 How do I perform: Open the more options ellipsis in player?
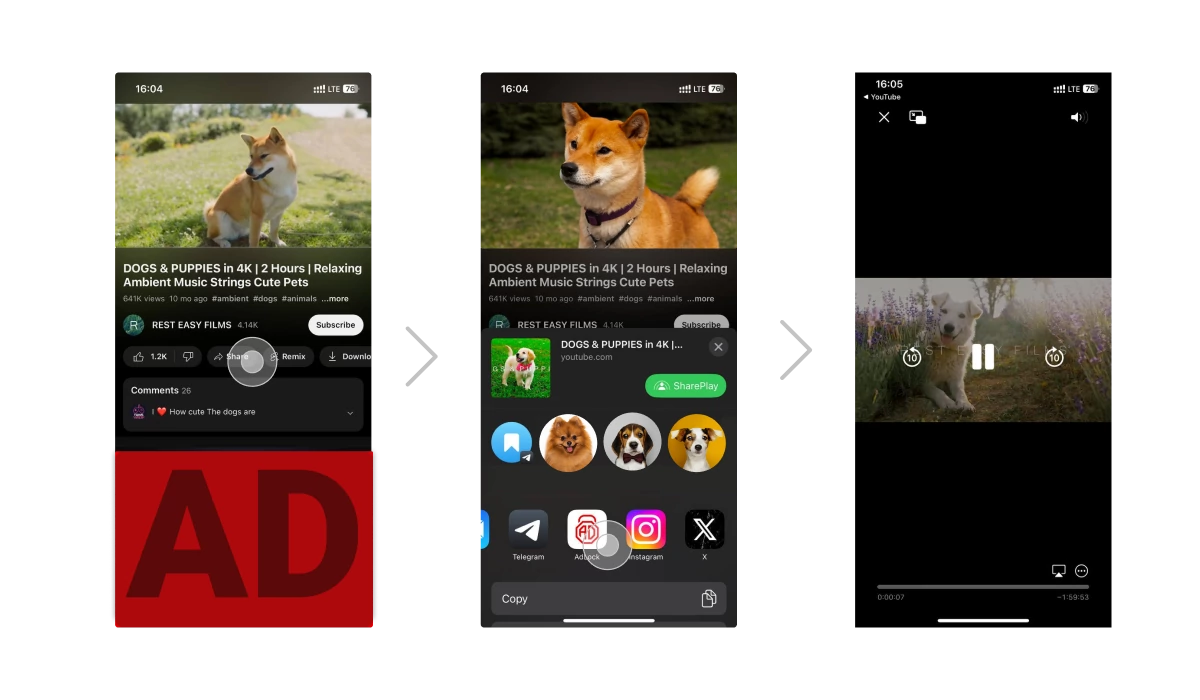point(1081,571)
